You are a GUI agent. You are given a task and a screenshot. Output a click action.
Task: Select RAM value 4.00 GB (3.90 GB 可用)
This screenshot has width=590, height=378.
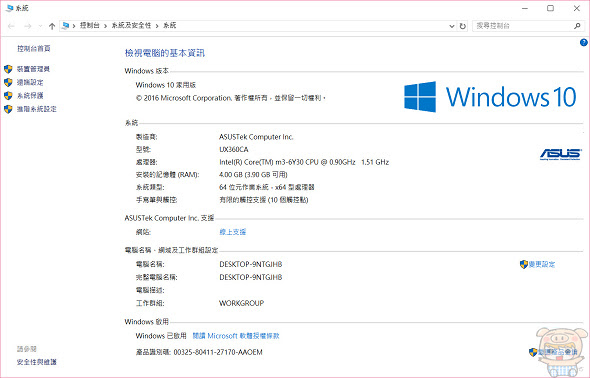pyautogui.click(x=253, y=175)
